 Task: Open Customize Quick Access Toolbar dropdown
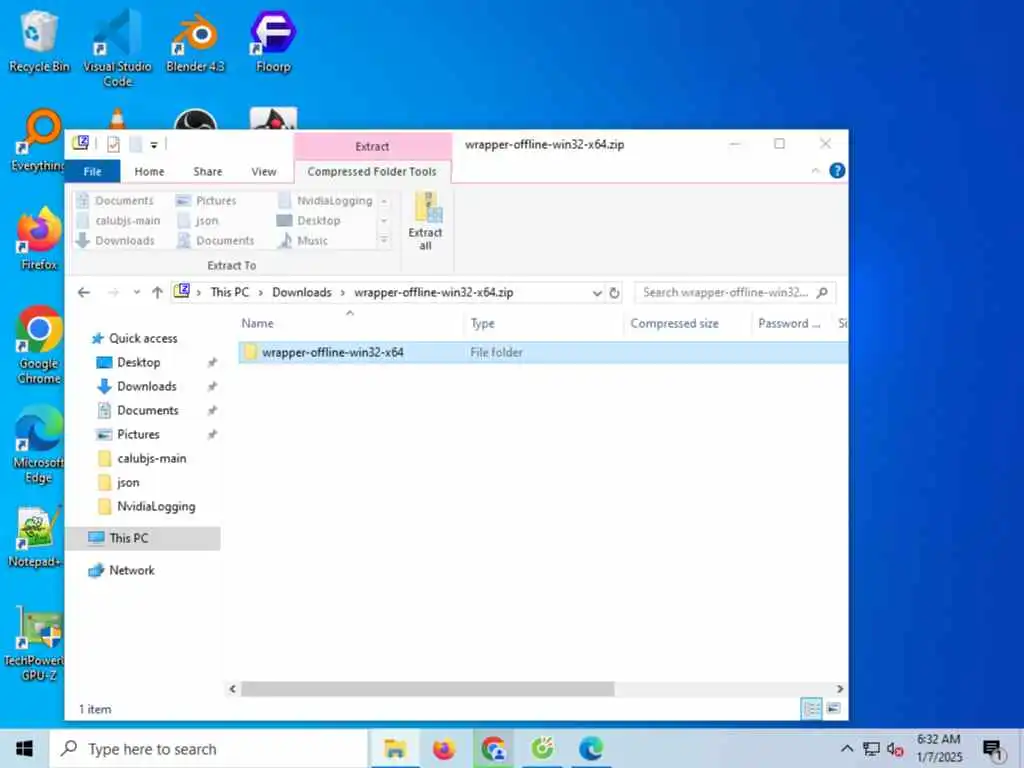(x=154, y=145)
